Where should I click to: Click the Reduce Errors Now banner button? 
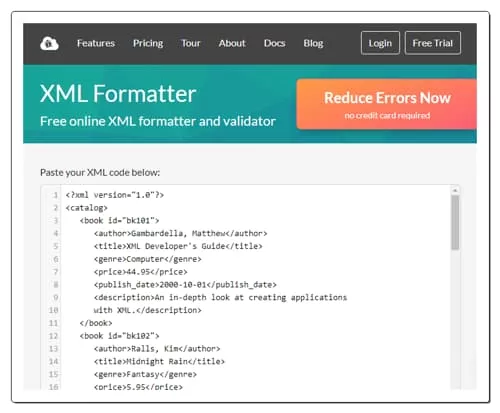point(386,104)
